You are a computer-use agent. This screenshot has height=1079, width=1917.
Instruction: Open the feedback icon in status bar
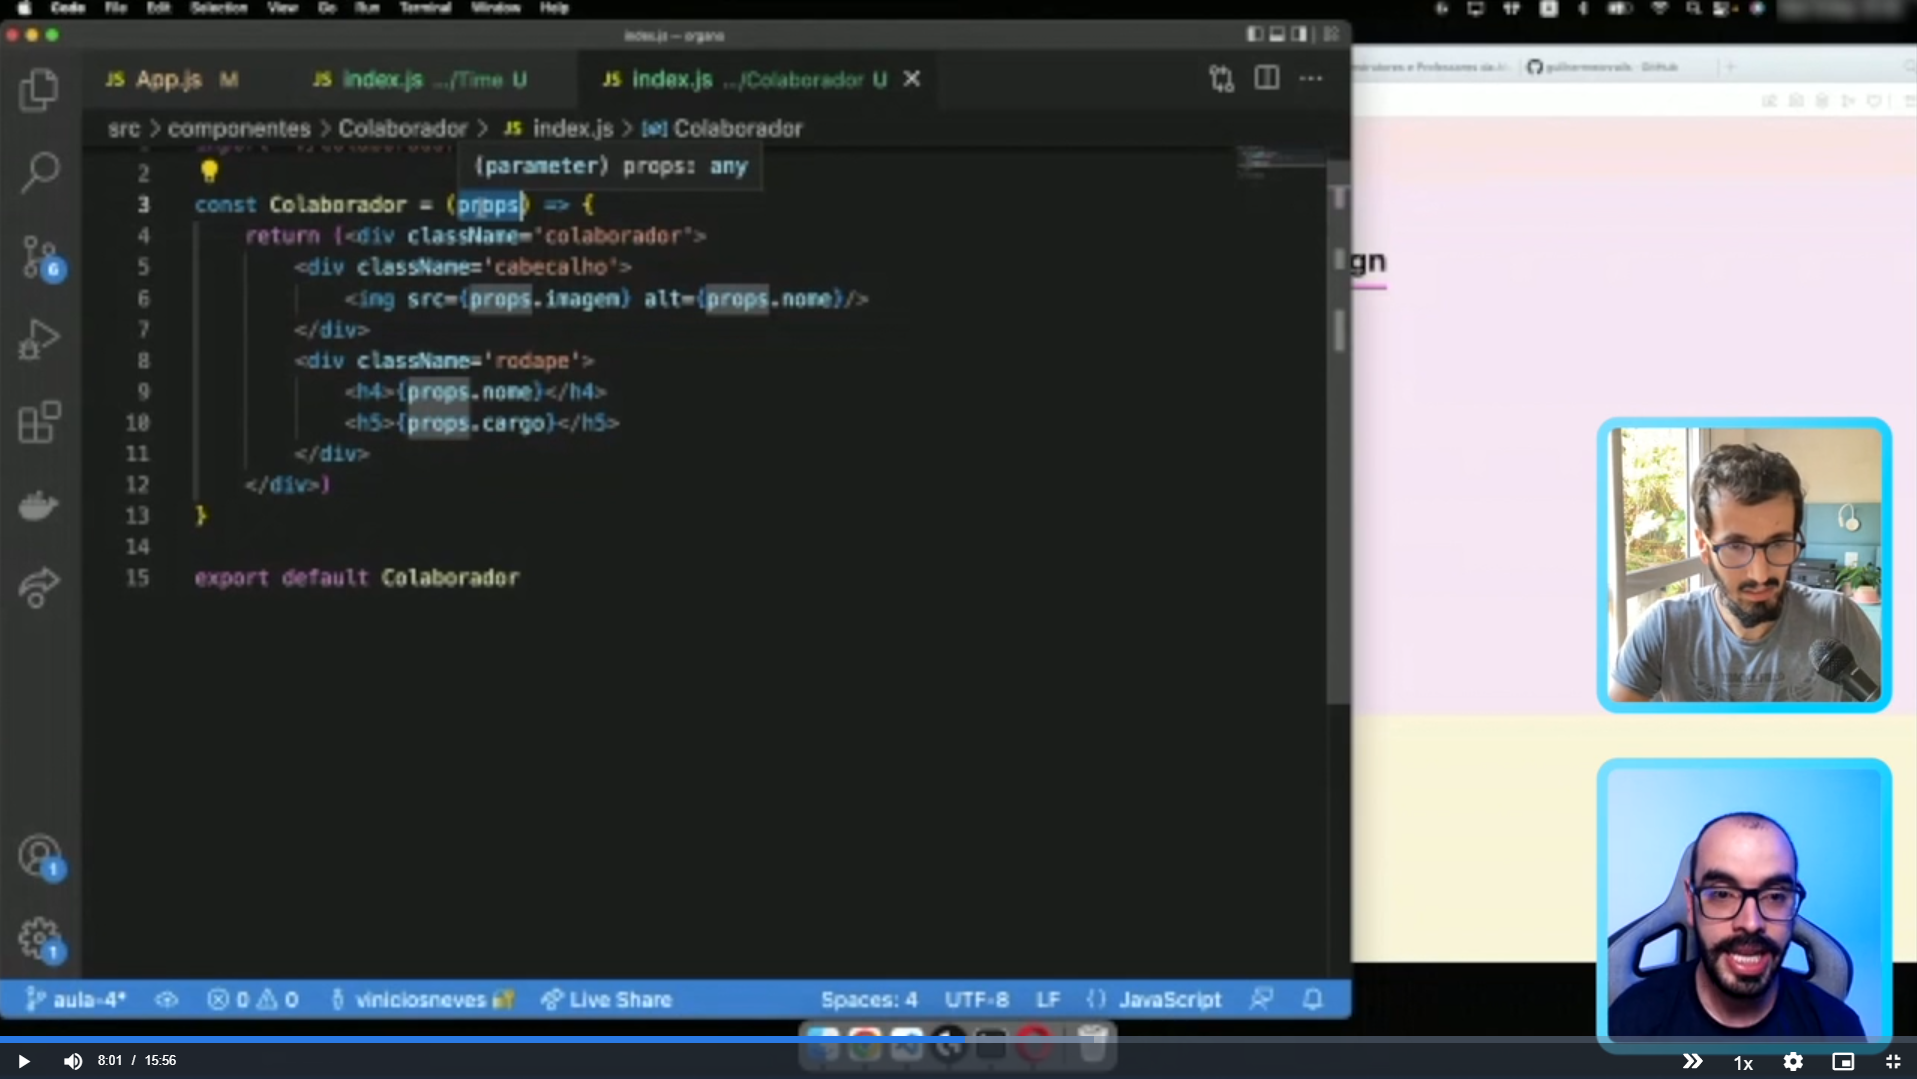[x=1262, y=999]
